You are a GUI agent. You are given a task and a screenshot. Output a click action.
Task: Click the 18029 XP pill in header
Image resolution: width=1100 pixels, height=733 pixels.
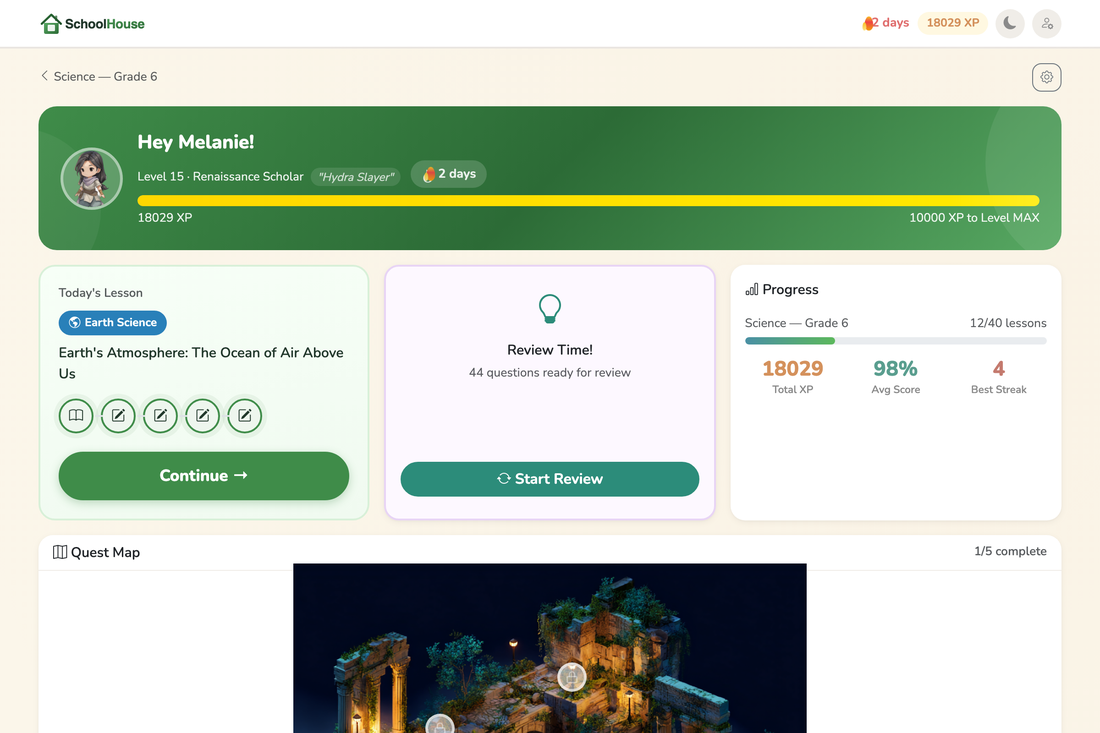click(952, 23)
